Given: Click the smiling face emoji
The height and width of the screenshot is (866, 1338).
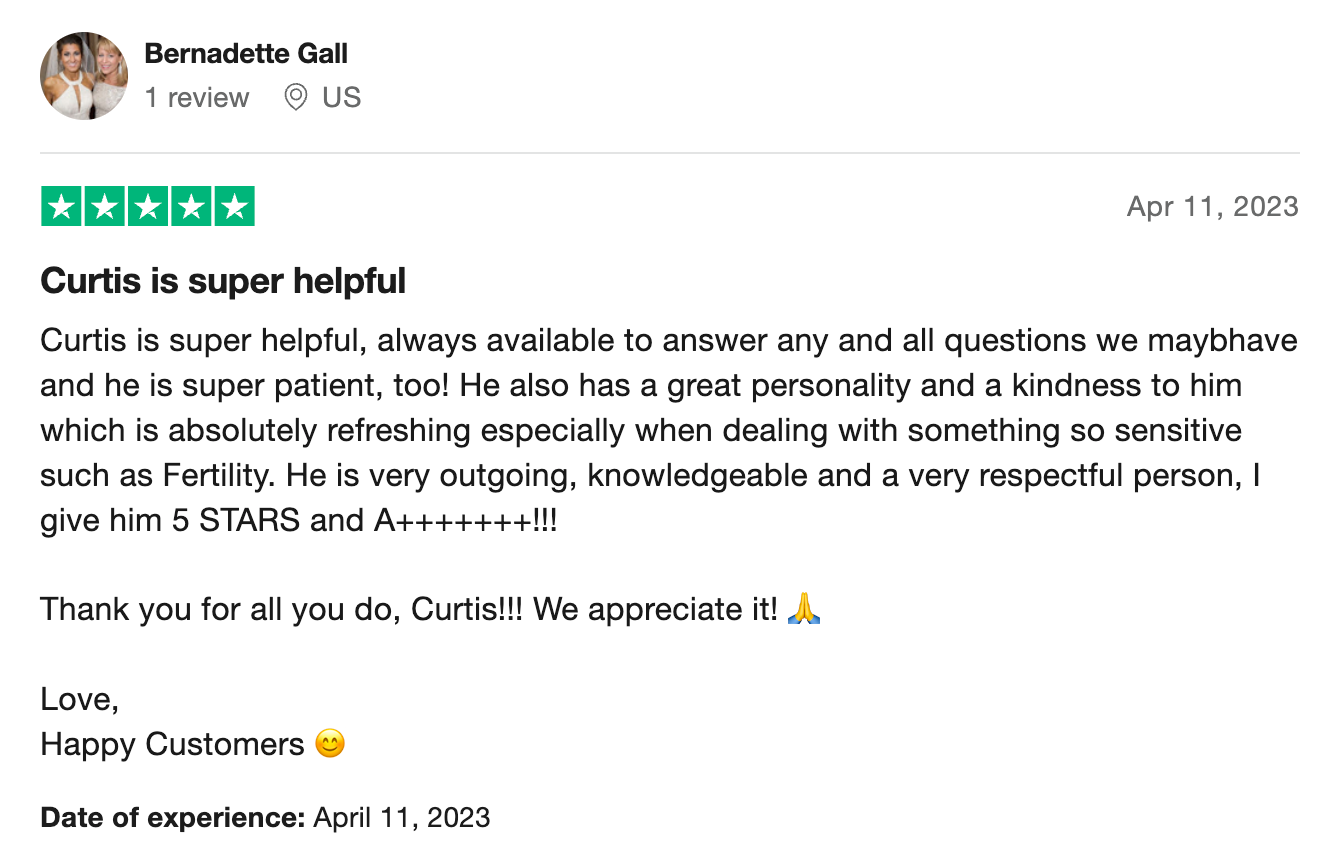Looking at the screenshot, I should [x=330, y=744].
